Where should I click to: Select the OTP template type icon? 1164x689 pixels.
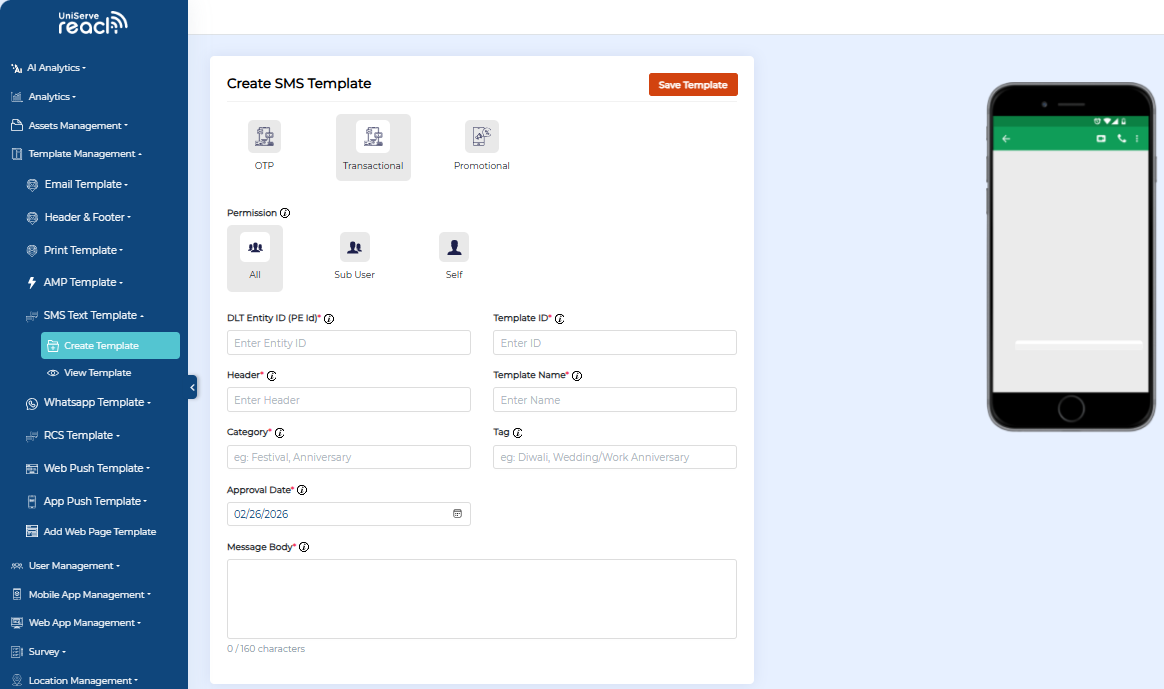(x=264, y=137)
